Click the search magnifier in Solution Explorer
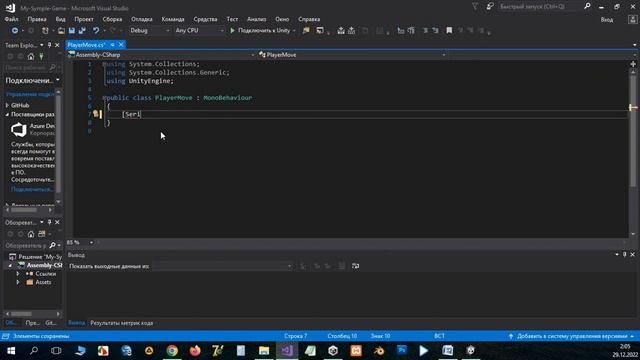The height and width of the screenshot is (360, 640). [52, 245]
